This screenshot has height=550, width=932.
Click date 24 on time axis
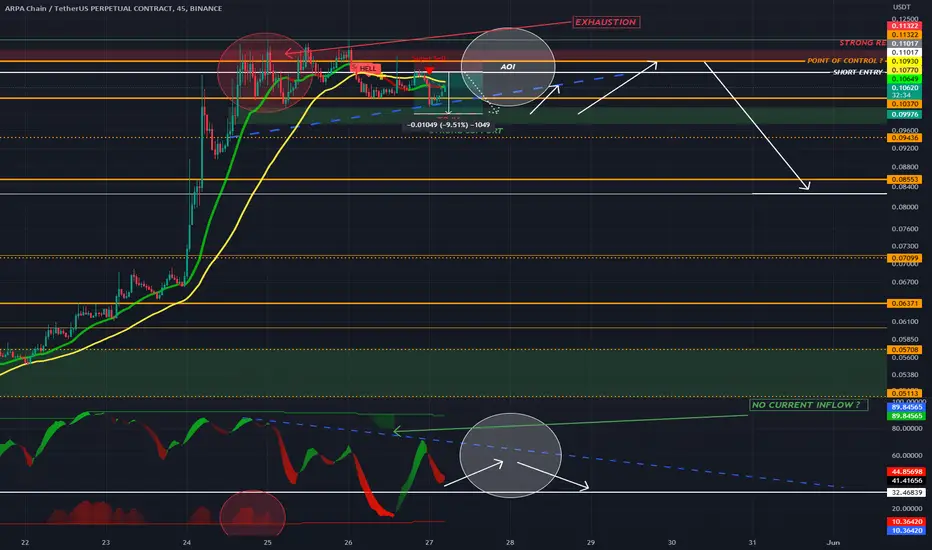point(187,542)
